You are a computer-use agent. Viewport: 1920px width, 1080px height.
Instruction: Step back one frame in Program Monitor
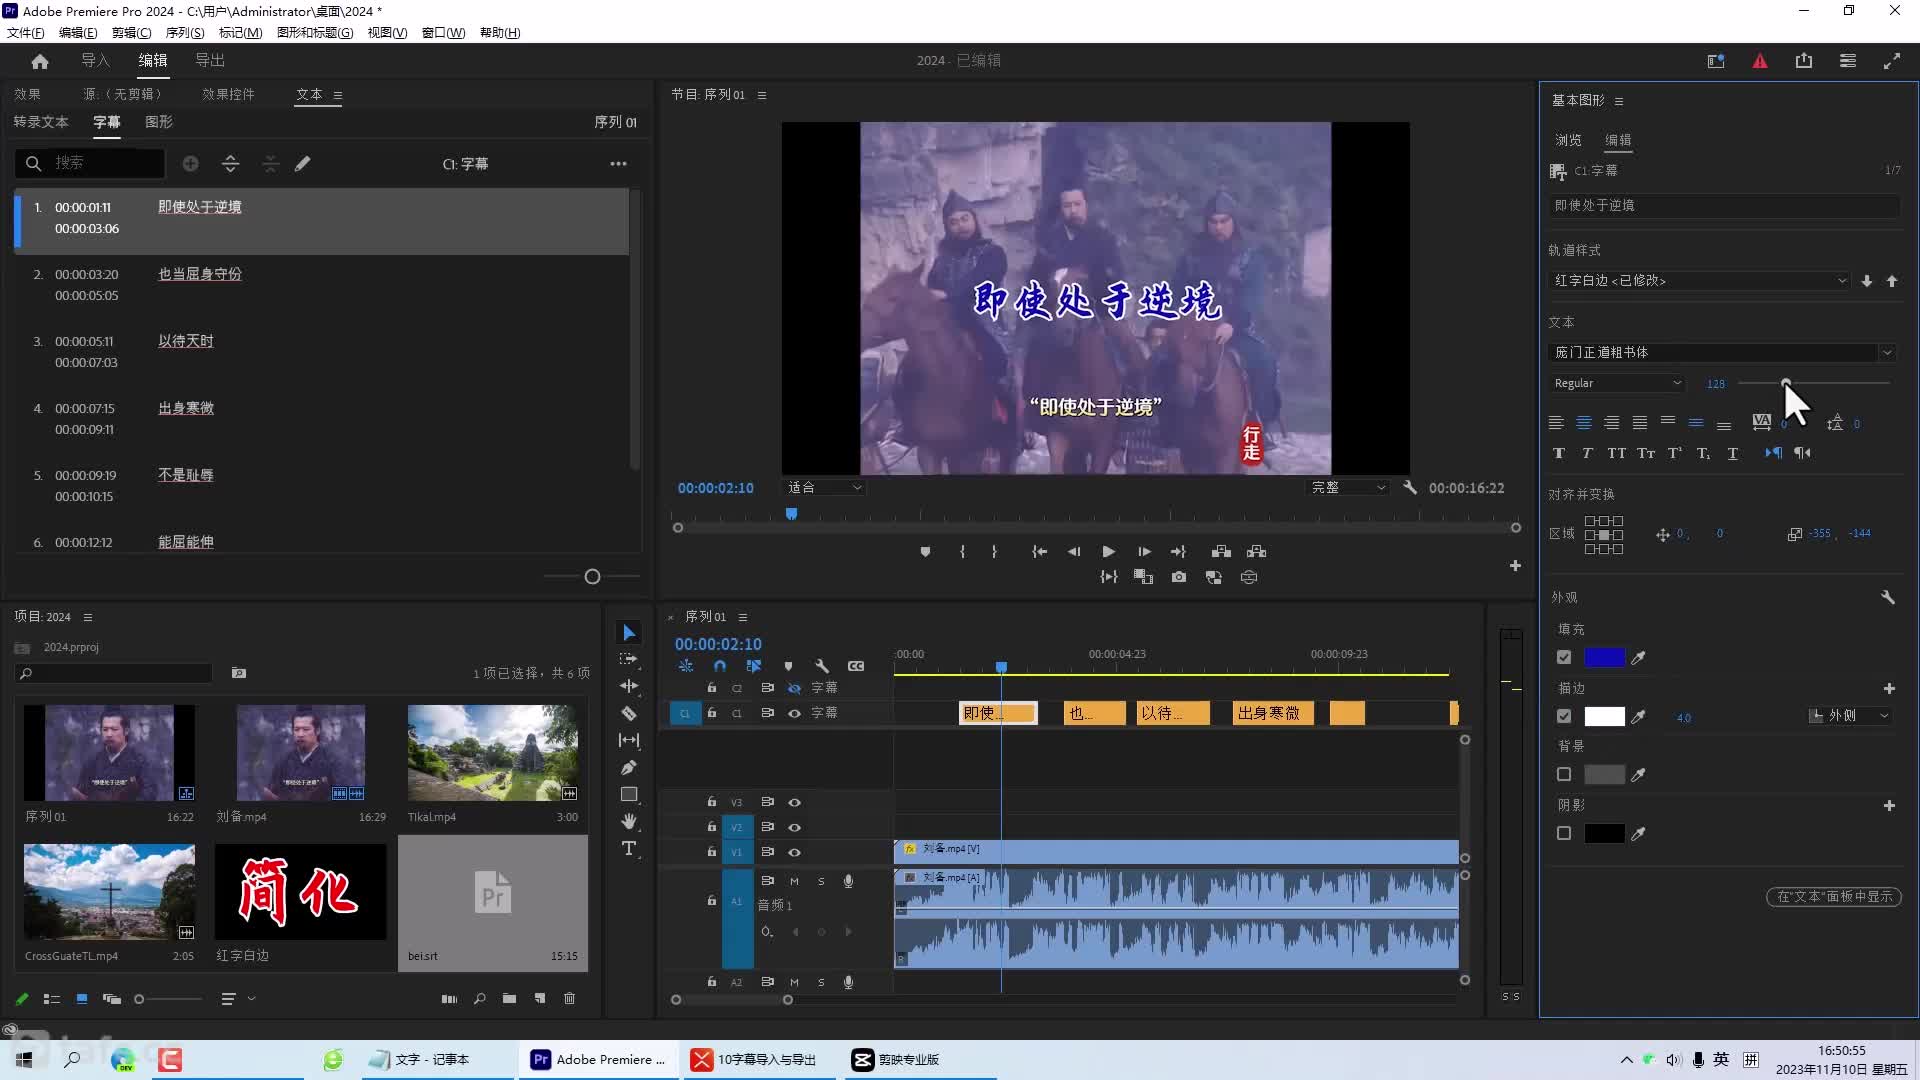(1074, 552)
